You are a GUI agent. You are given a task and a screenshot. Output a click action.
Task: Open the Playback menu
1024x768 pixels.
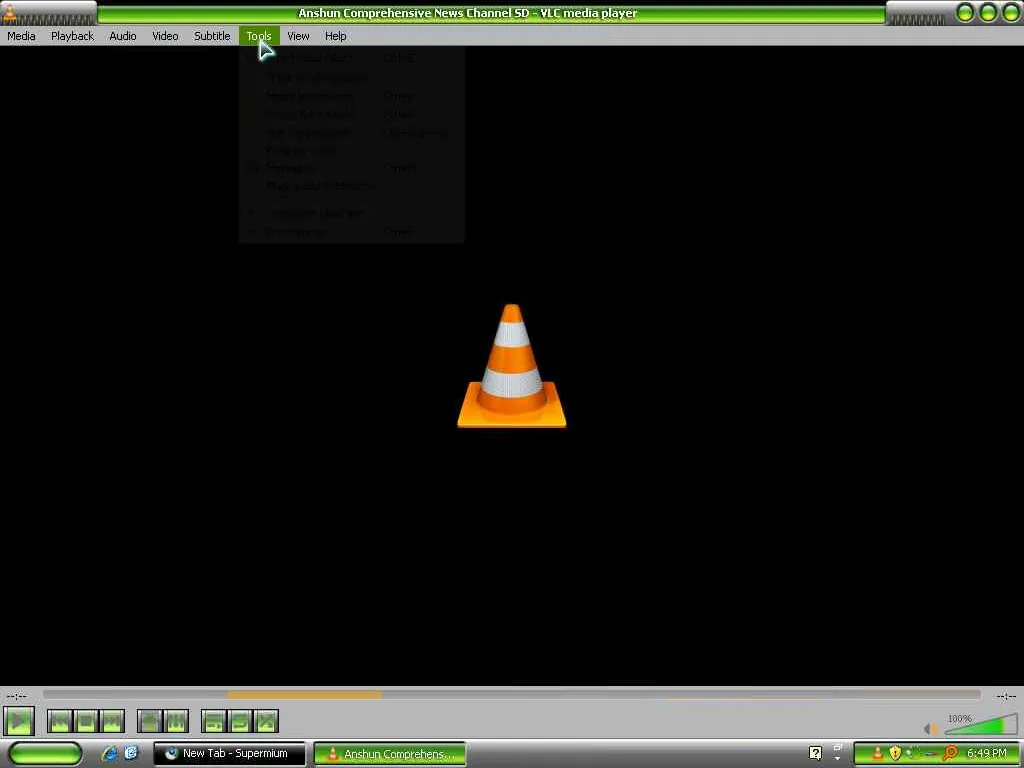pyautogui.click(x=72, y=36)
